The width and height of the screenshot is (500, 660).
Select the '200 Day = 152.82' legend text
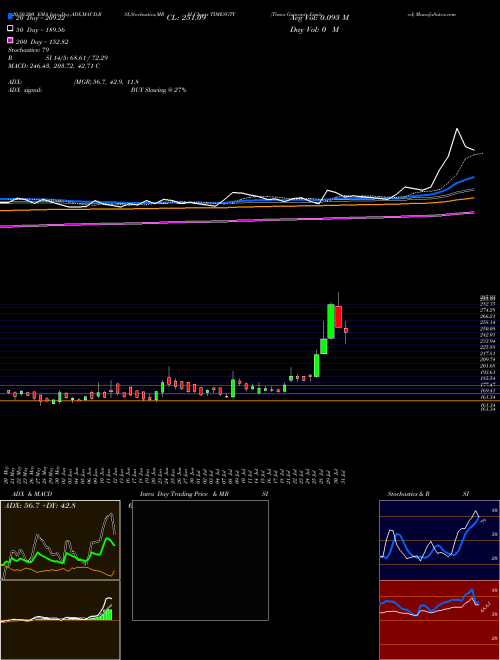click(x=43, y=42)
